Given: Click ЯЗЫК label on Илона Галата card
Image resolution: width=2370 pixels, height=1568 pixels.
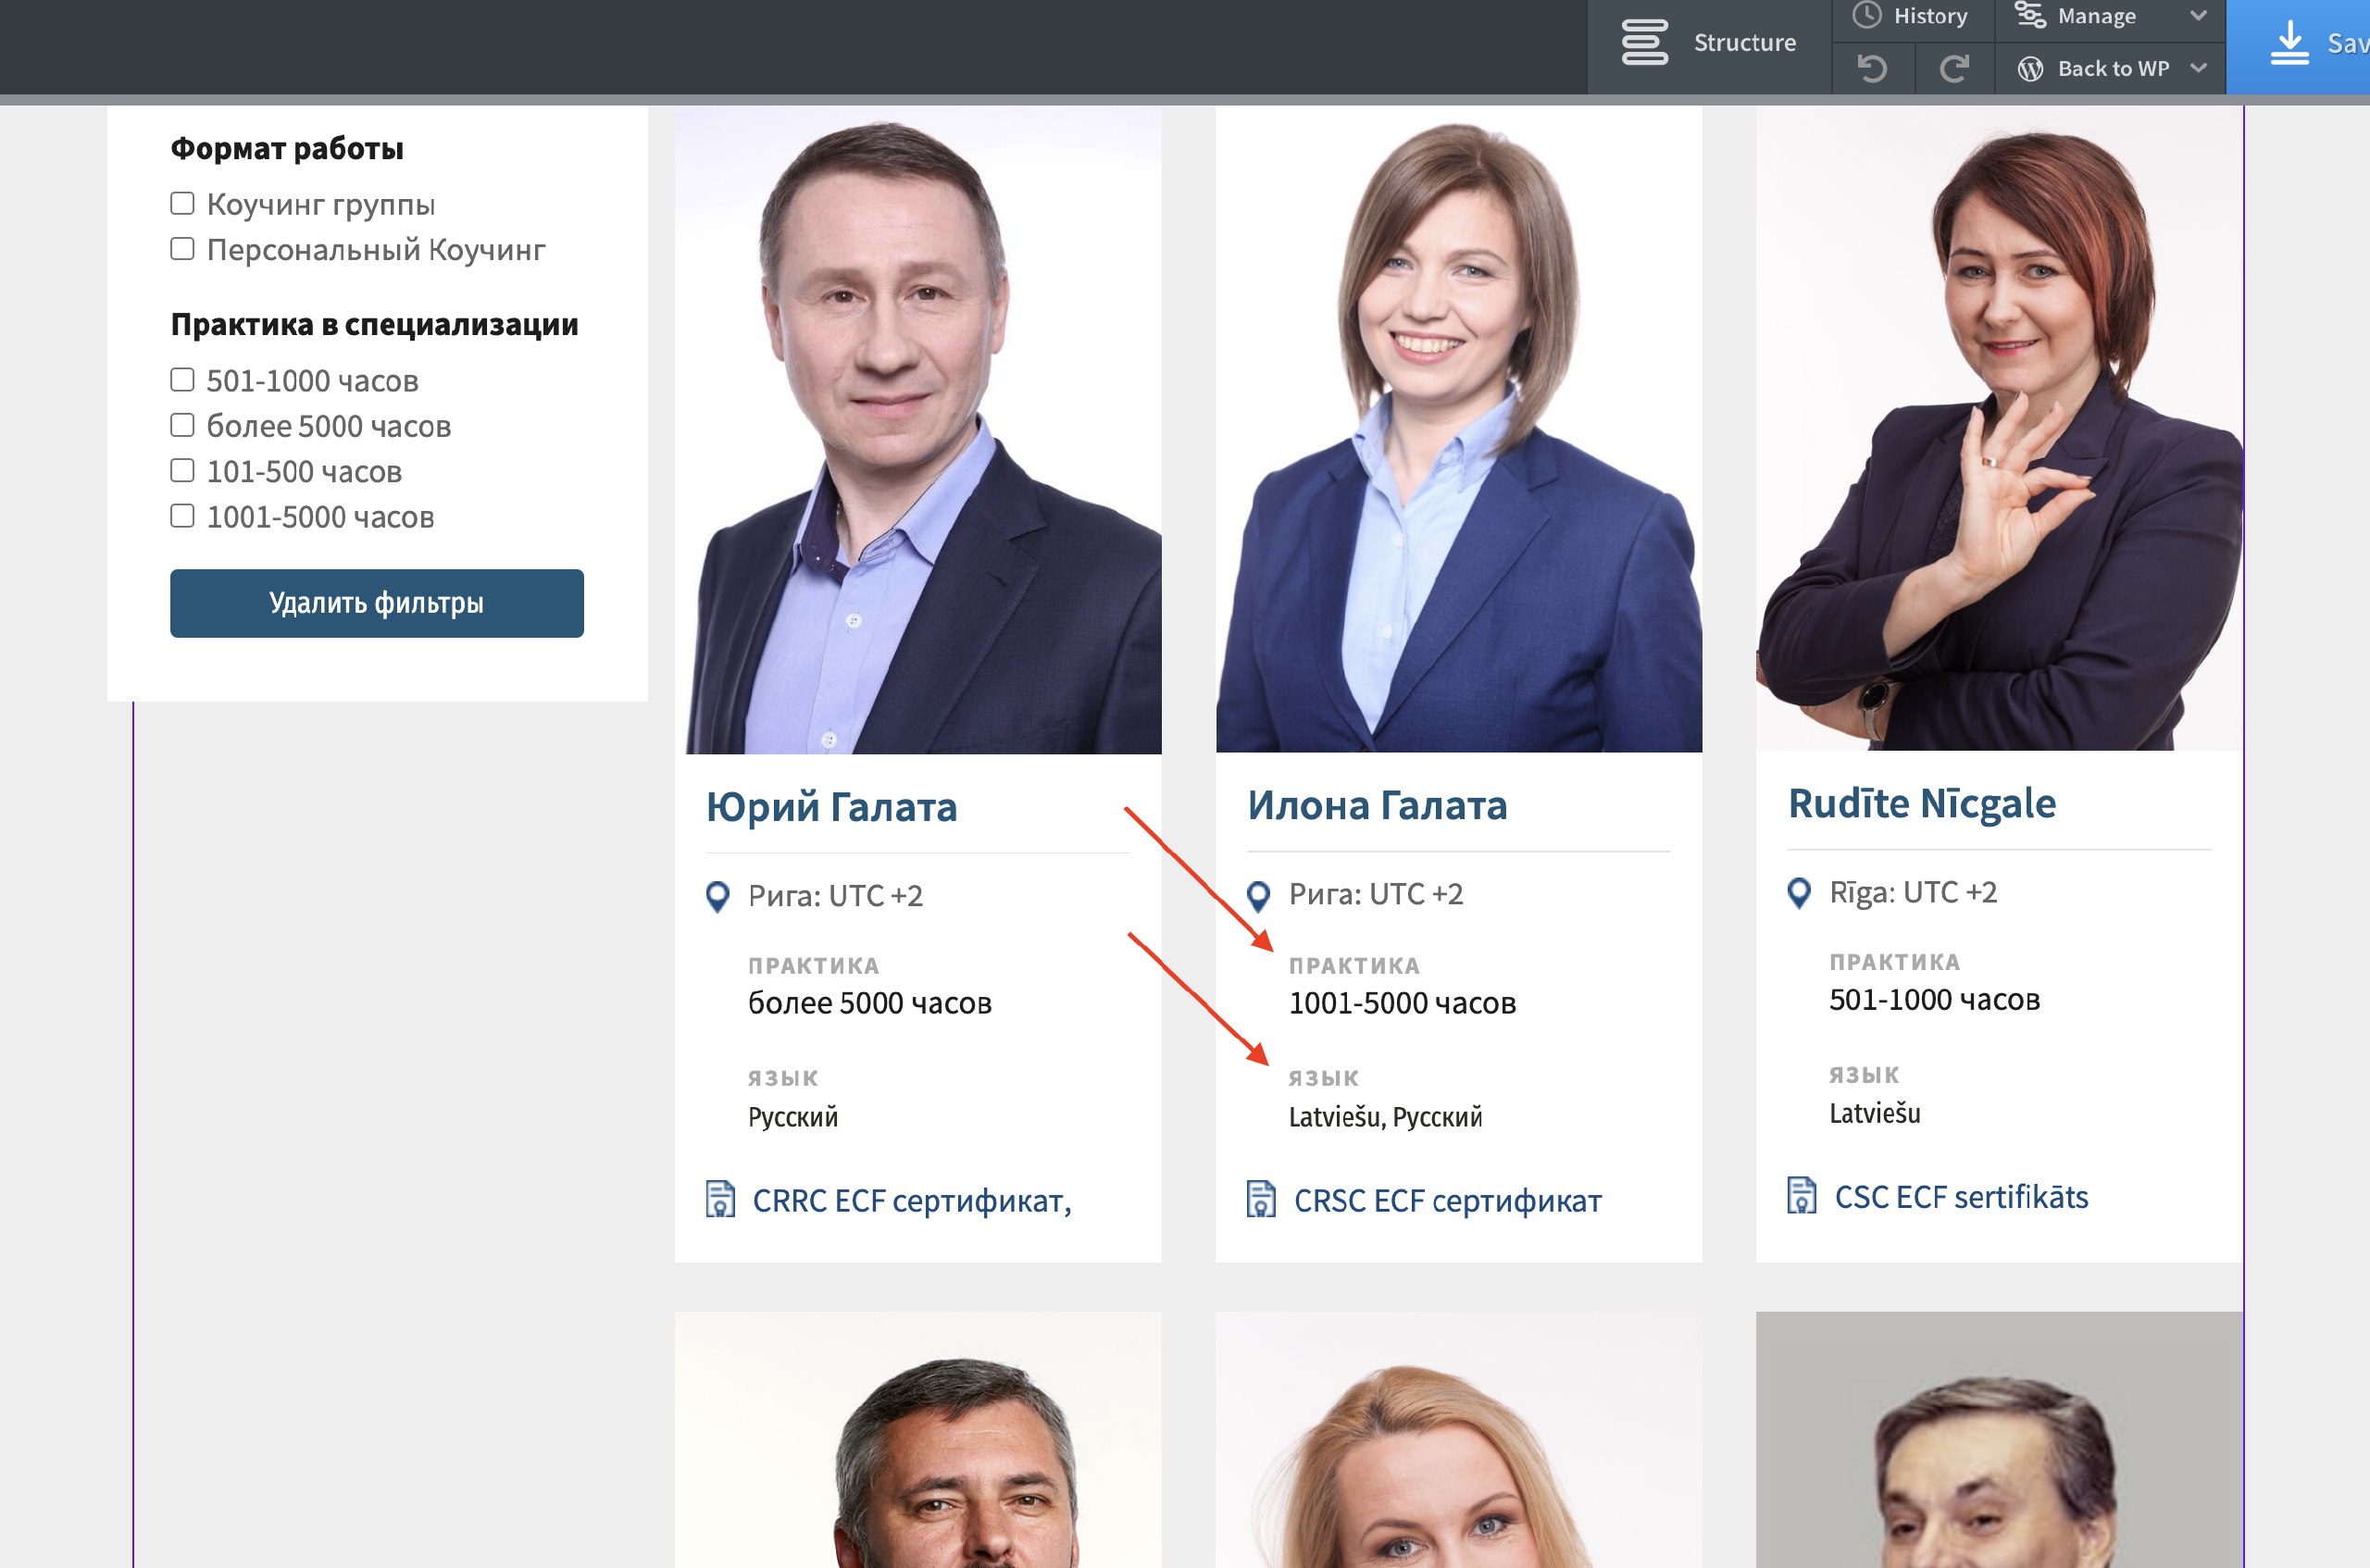Looking at the screenshot, I should point(1323,1078).
